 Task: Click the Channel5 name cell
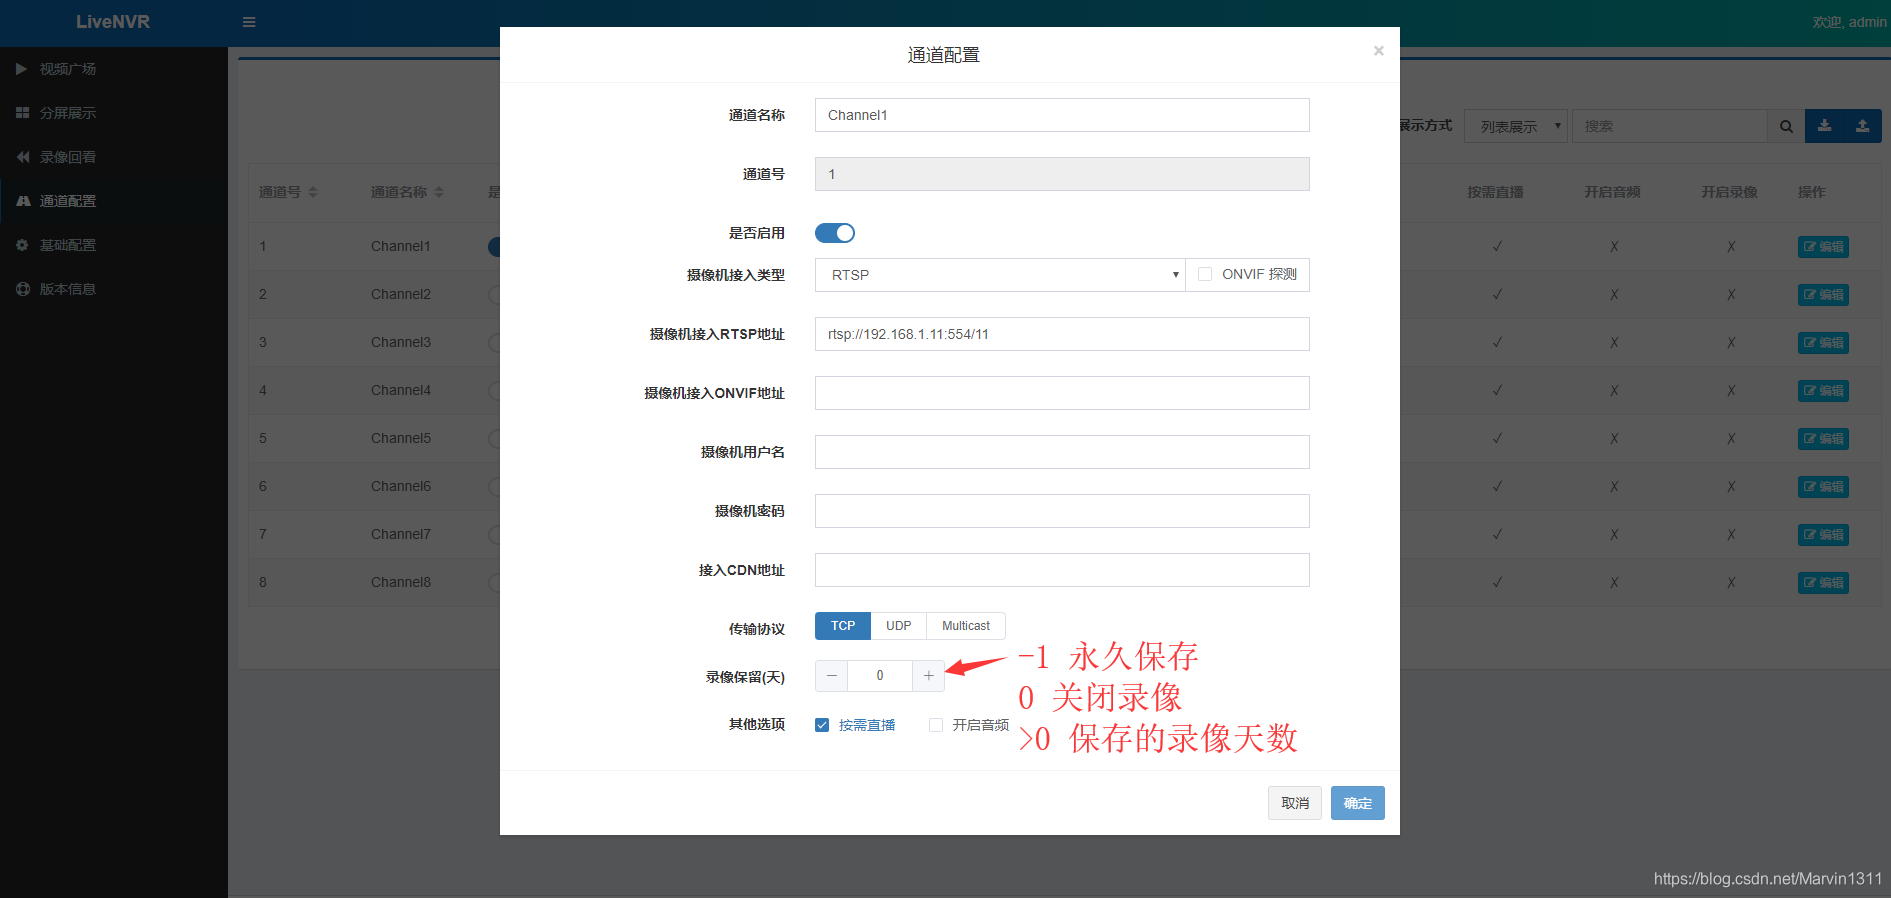click(401, 438)
